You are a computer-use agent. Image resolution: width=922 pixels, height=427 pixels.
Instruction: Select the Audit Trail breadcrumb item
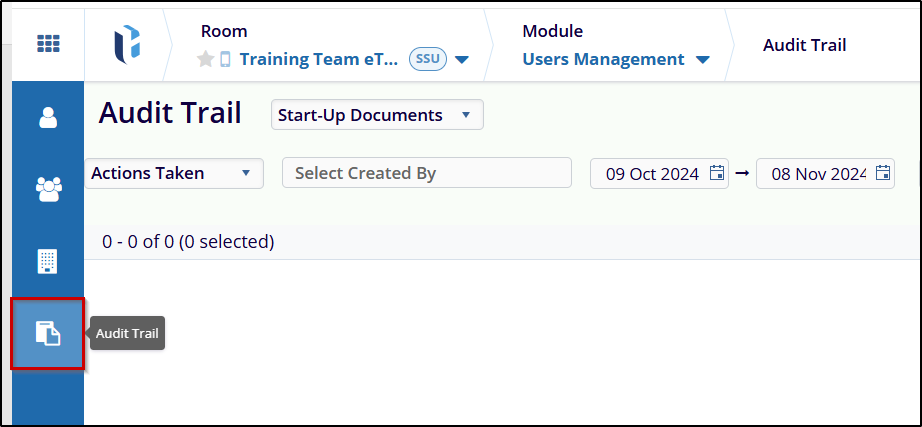point(804,45)
